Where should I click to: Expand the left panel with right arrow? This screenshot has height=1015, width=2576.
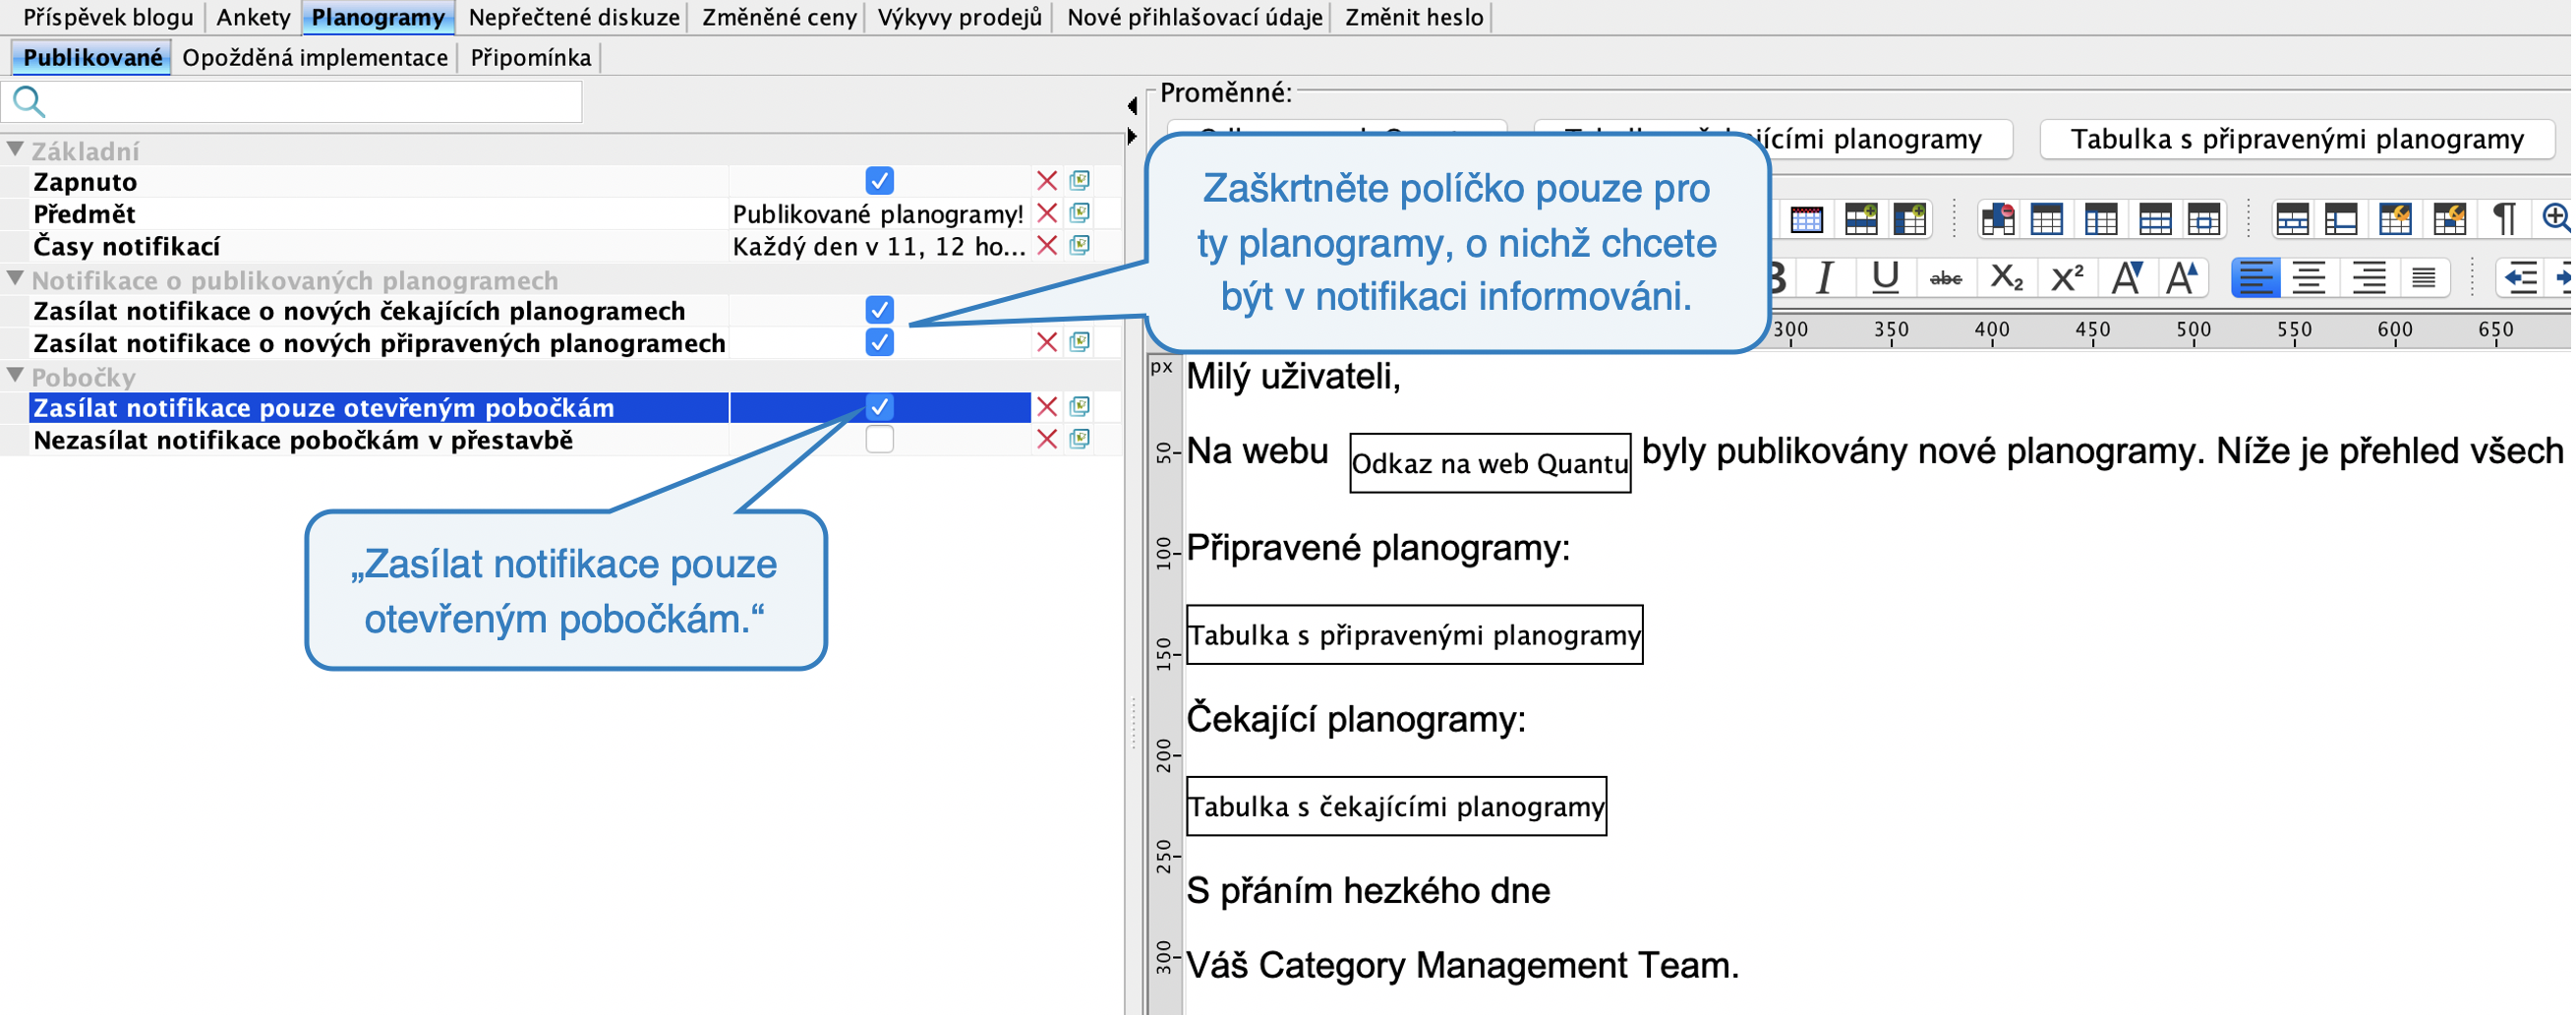1133,136
